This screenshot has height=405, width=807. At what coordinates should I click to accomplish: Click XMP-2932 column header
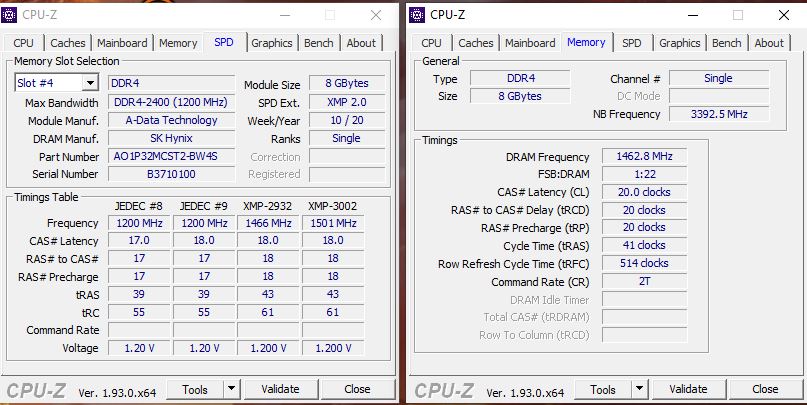268,206
